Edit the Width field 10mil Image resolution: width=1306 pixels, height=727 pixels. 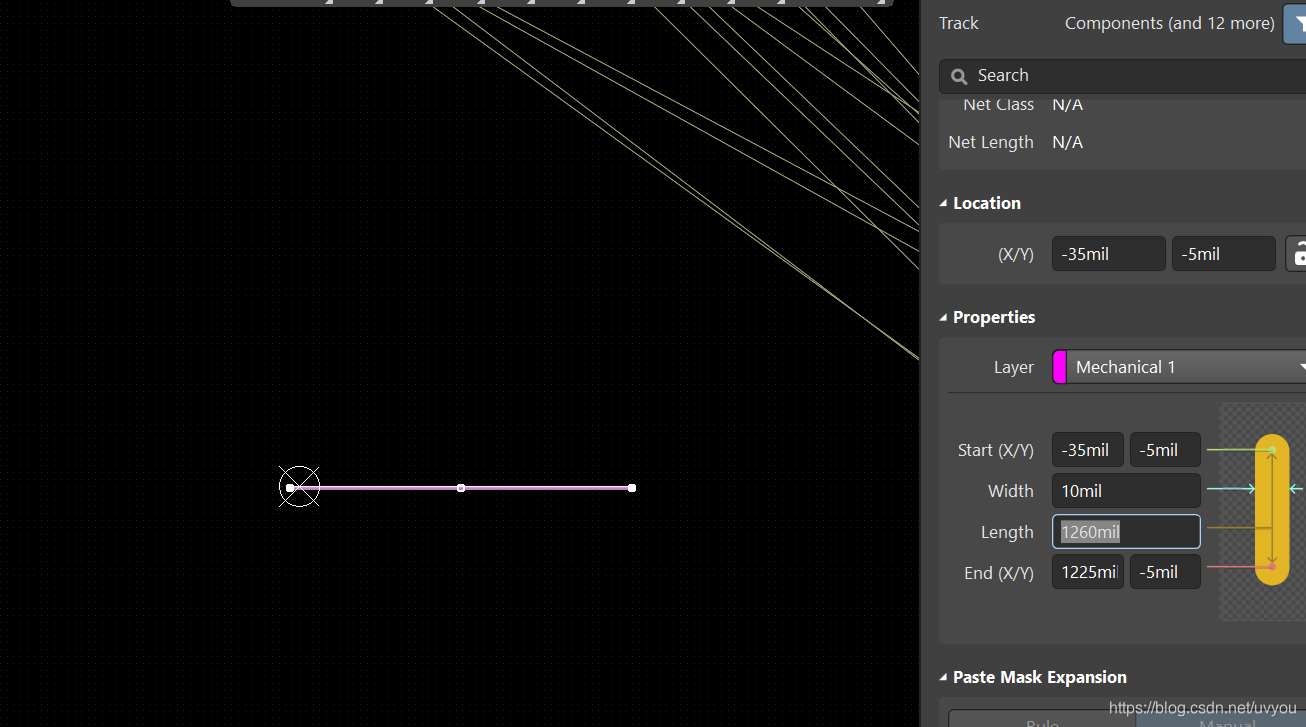pos(1126,491)
